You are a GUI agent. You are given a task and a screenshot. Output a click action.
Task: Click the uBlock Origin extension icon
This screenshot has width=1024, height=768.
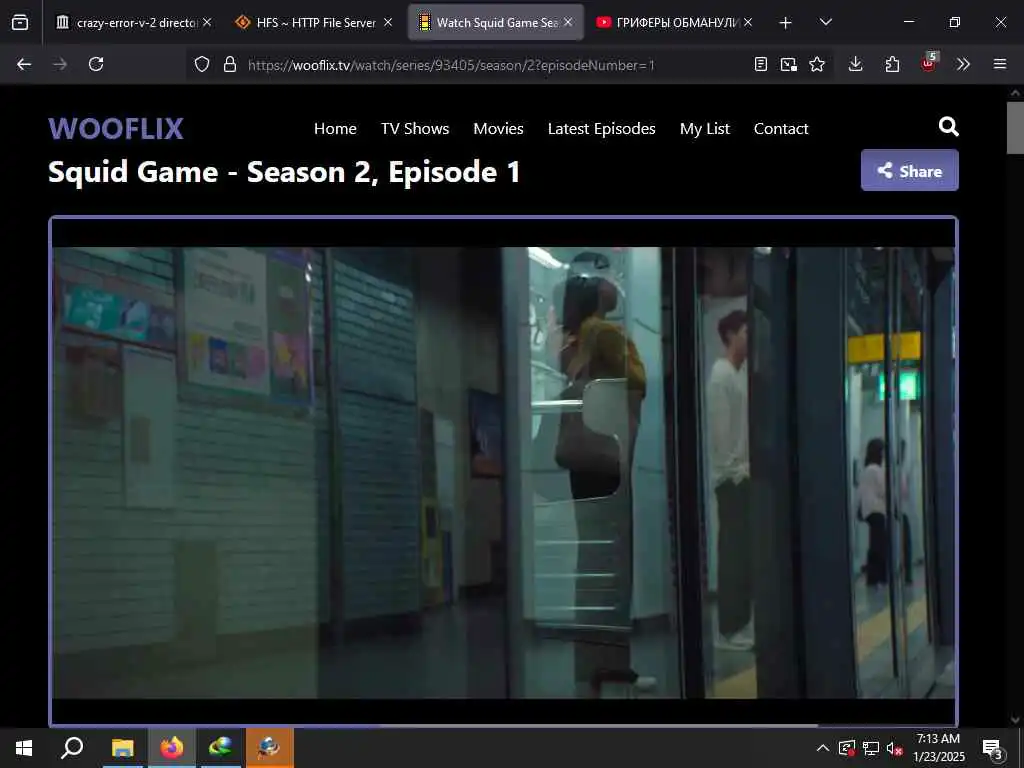pyautogui.click(x=929, y=63)
